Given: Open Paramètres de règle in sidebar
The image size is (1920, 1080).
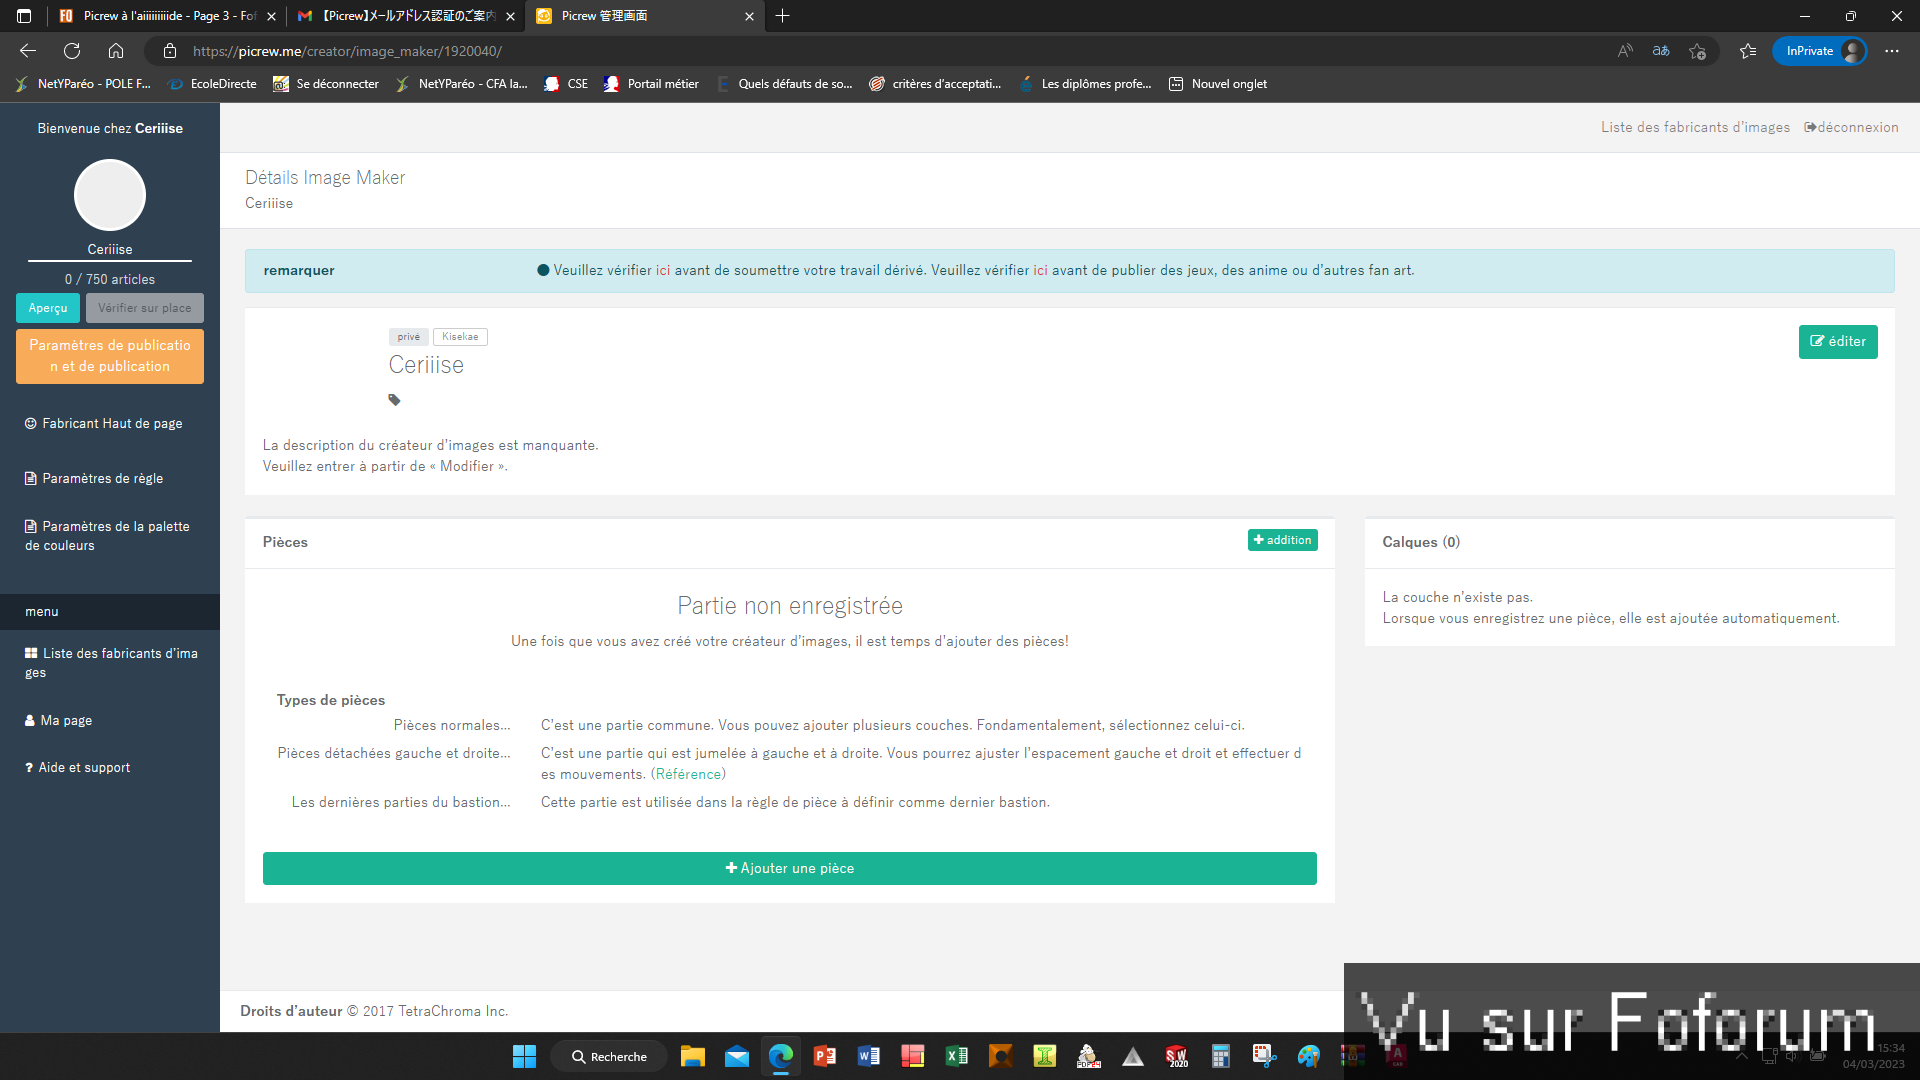Looking at the screenshot, I should click(102, 478).
